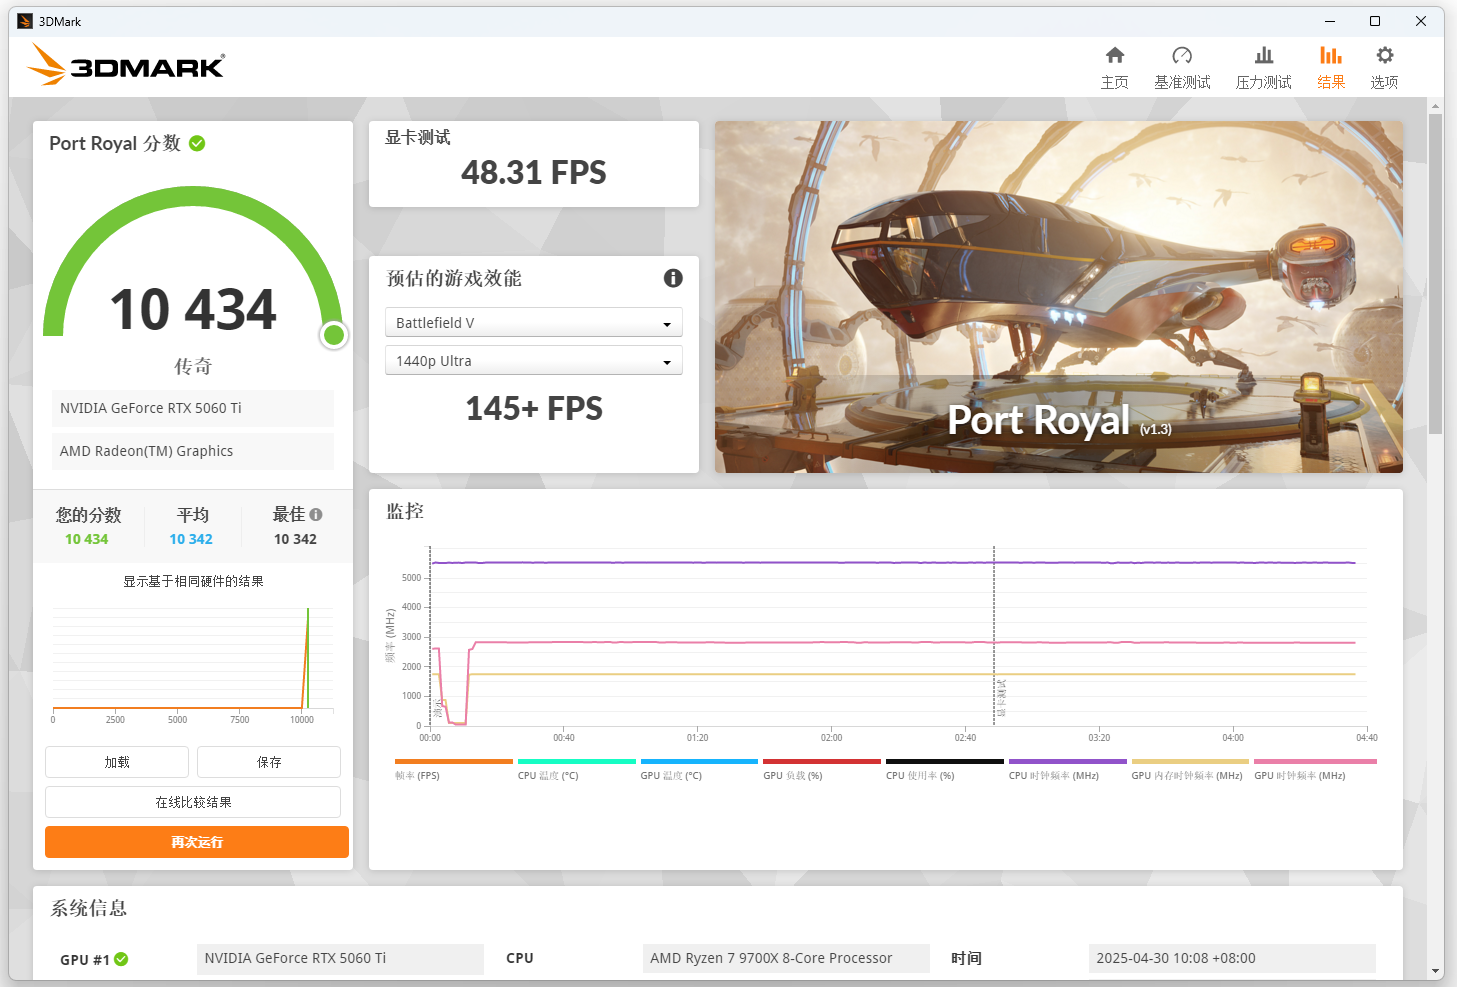Click the AMD Ryzen 7 9700X 8-Core Processor field
1457x987 pixels.
click(x=786, y=958)
